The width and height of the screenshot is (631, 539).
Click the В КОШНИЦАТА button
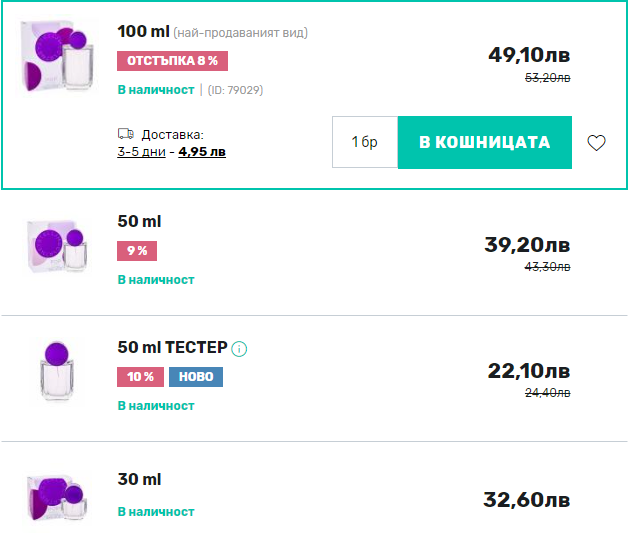(485, 143)
